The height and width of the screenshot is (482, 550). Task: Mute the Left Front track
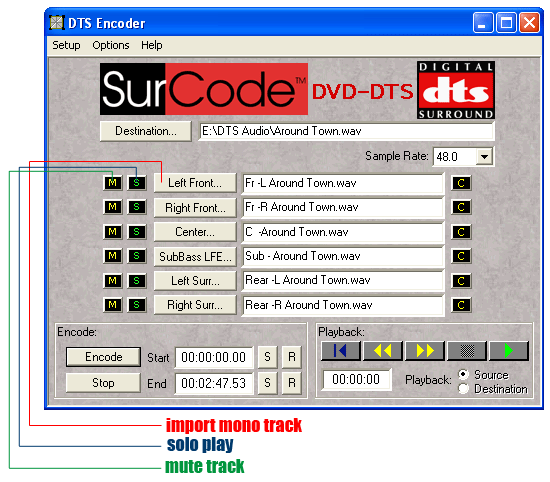point(113,183)
